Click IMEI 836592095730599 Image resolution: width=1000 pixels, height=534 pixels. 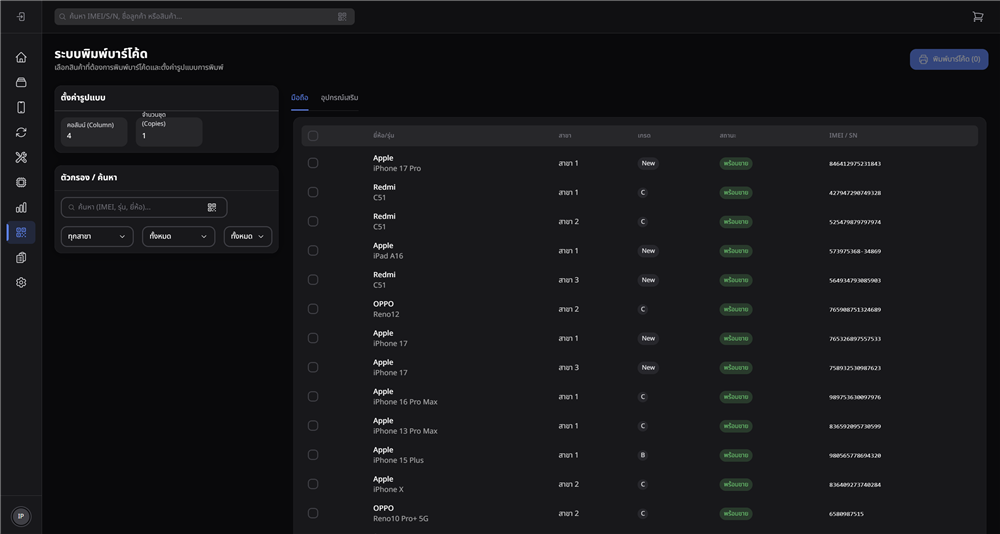(x=855, y=426)
